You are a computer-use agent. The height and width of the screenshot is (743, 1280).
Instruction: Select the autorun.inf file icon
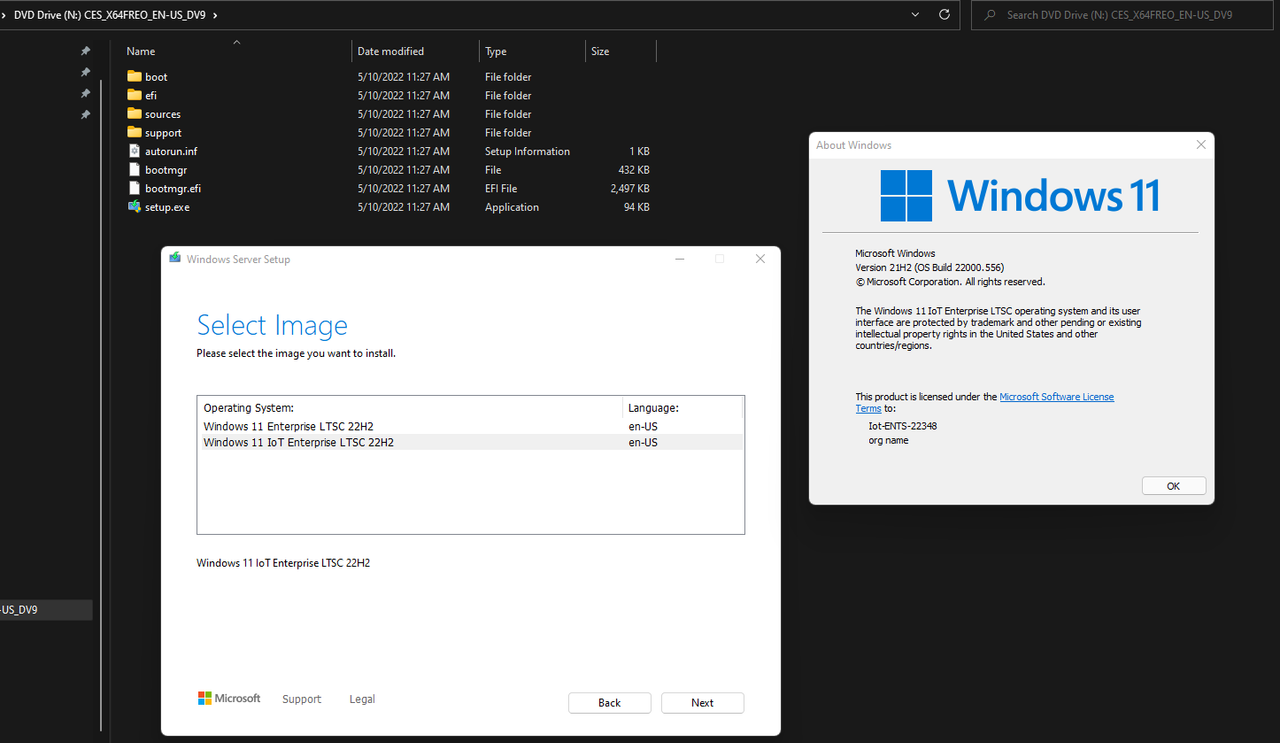pos(135,151)
